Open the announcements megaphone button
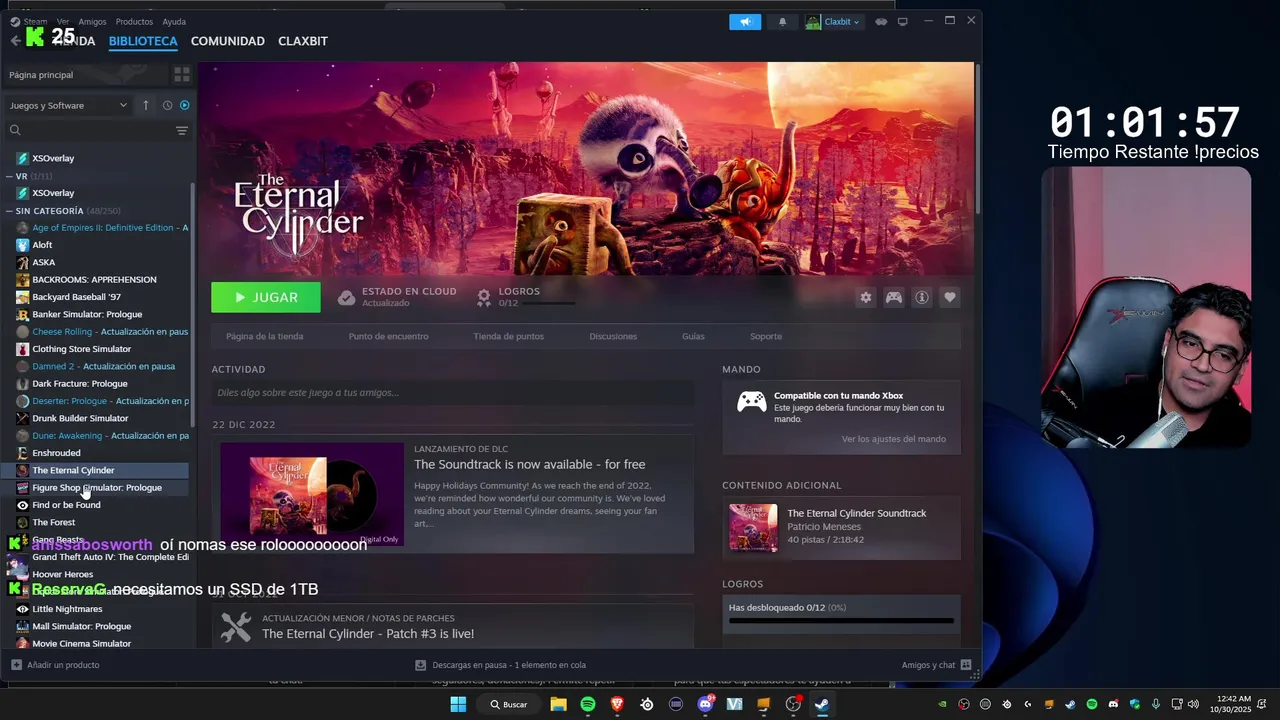This screenshot has width=1280, height=720. (x=745, y=22)
